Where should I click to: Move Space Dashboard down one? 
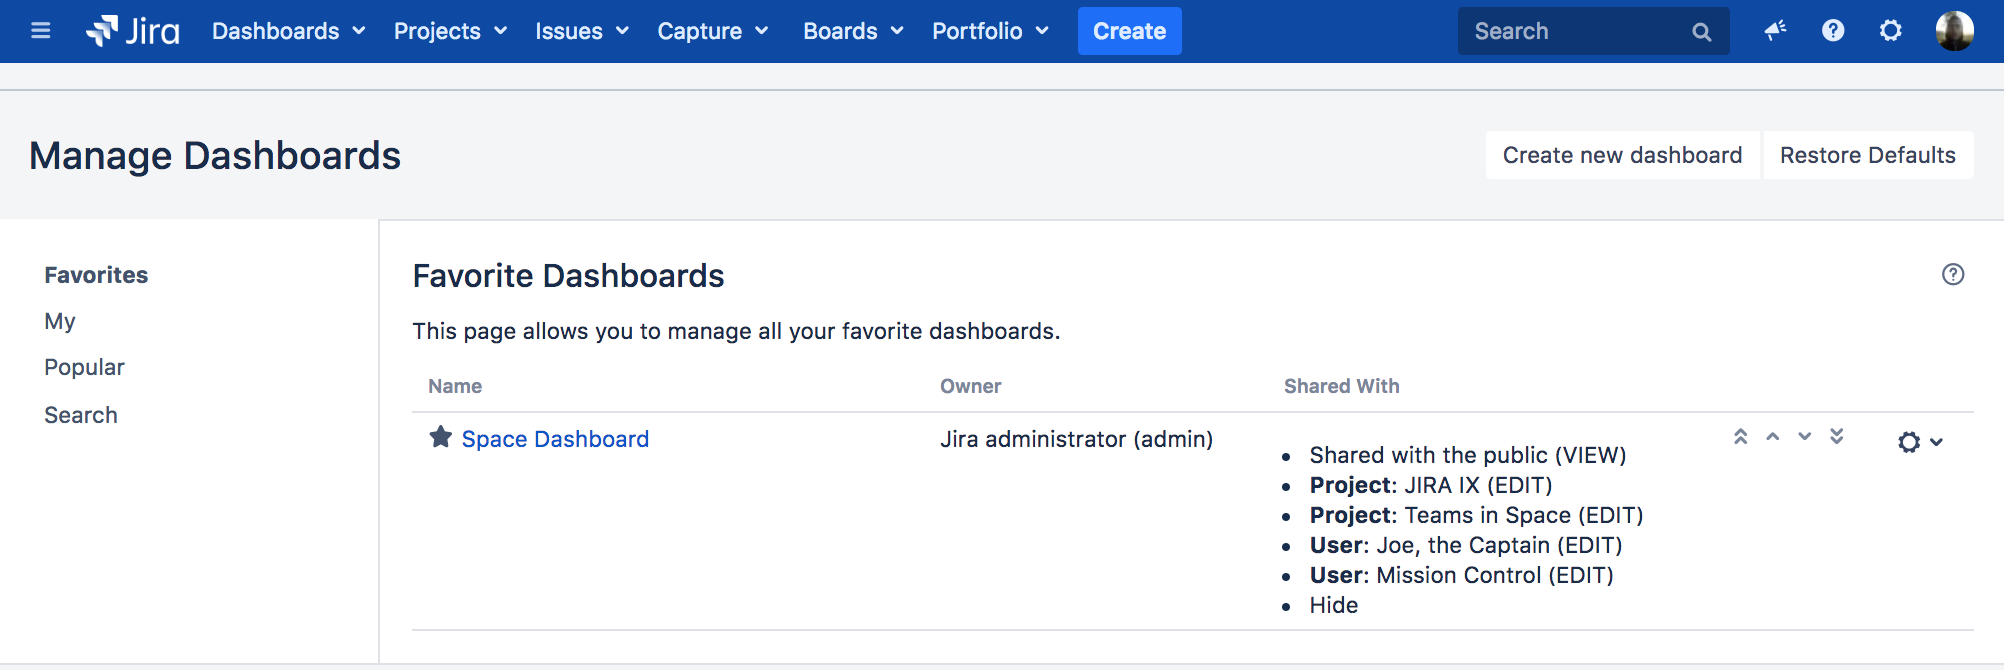(x=1804, y=436)
